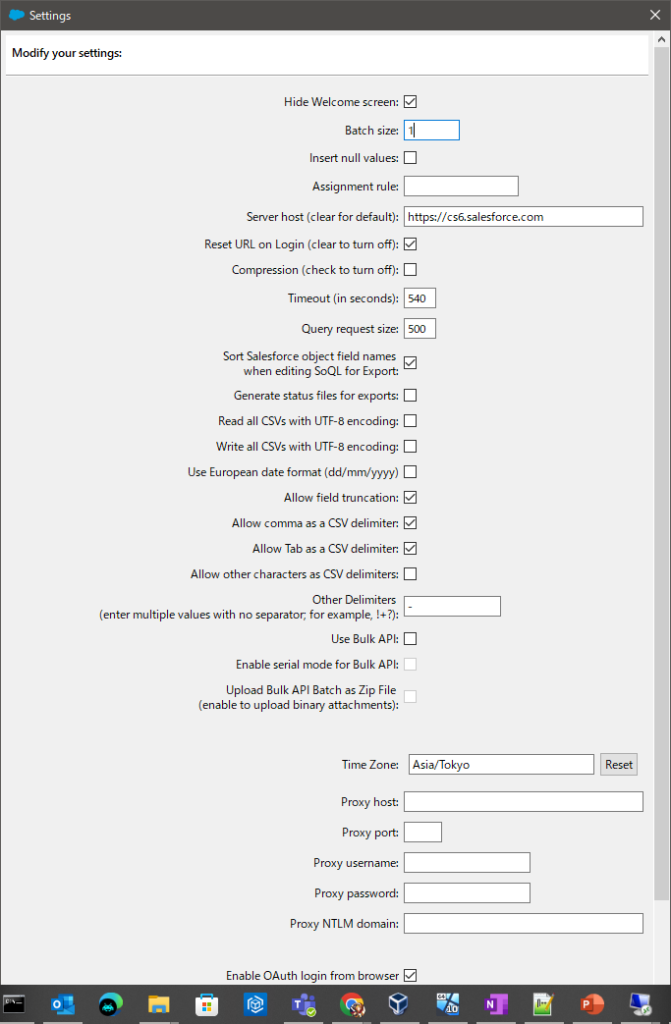Close the Settings window
The height and width of the screenshot is (1024, 671).
tap(654, 16)
